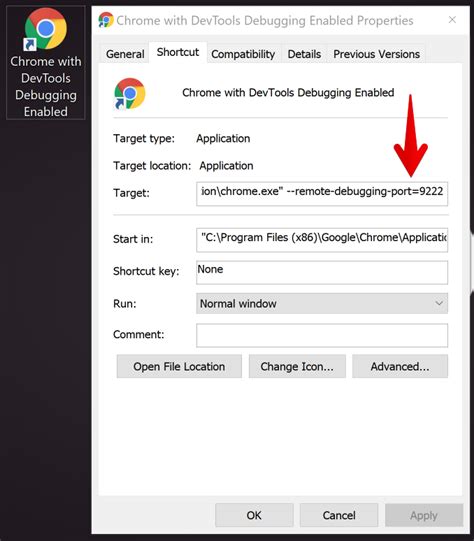This screenshot has height=541, width=474.
Task: Click the 'Application' value next to Target location
Action: 226,166
